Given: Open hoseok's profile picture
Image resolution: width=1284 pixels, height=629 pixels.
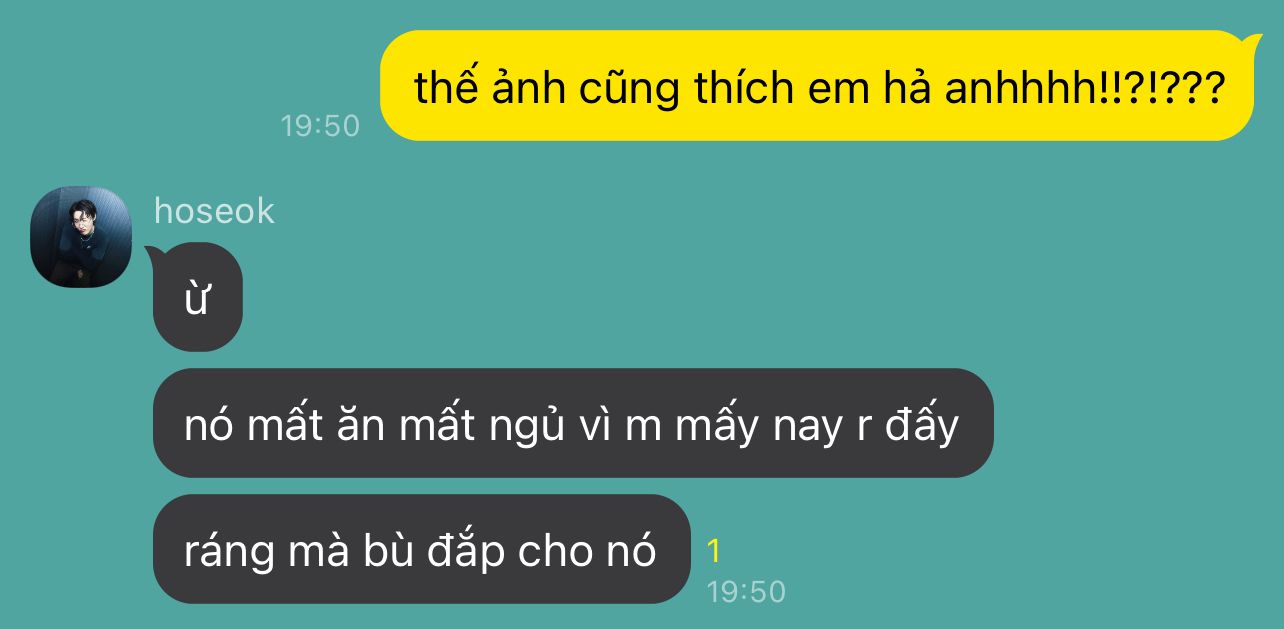Looking at the screenshot, I should (x=81, y=237).
